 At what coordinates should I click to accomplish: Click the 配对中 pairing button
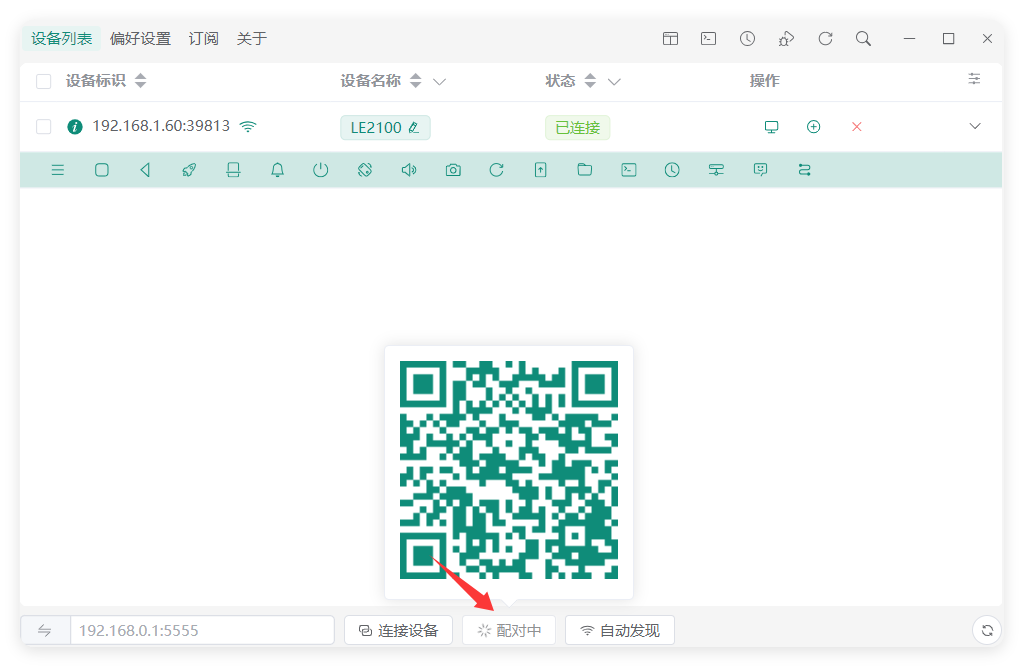coord(509,630)
